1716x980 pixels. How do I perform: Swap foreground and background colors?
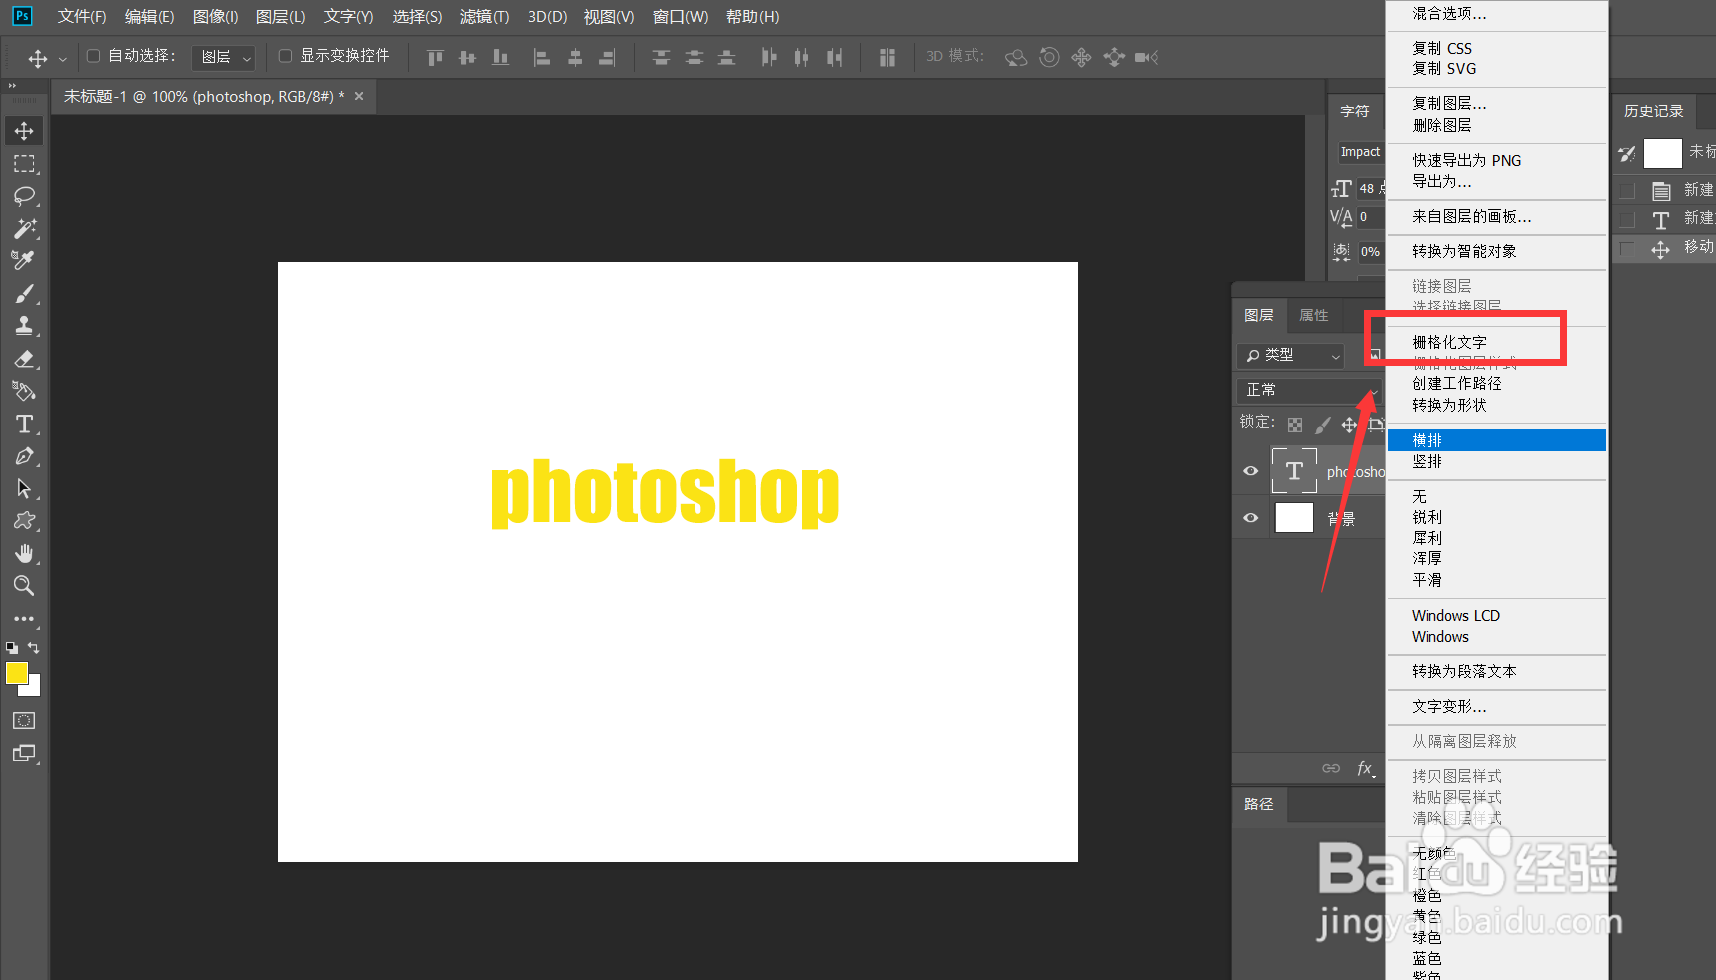pyautogui.click(x=34, y=648)
